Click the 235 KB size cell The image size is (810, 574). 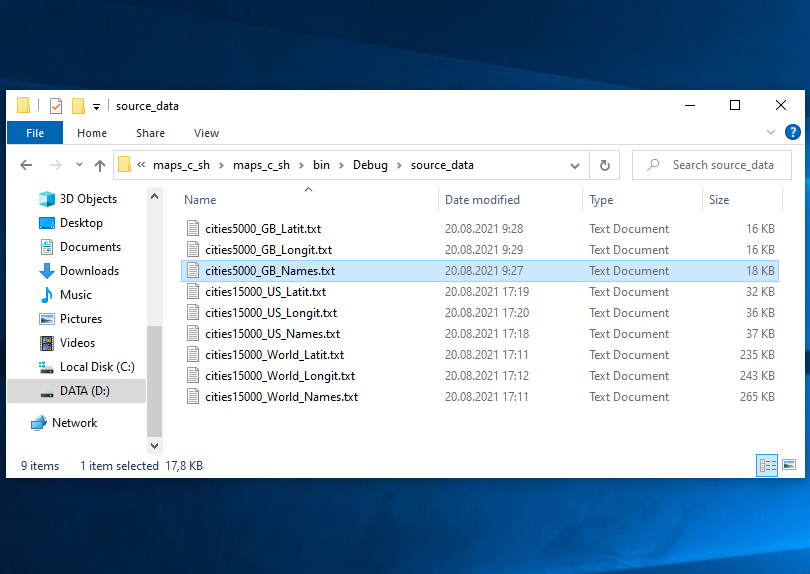tap(757, 355)
